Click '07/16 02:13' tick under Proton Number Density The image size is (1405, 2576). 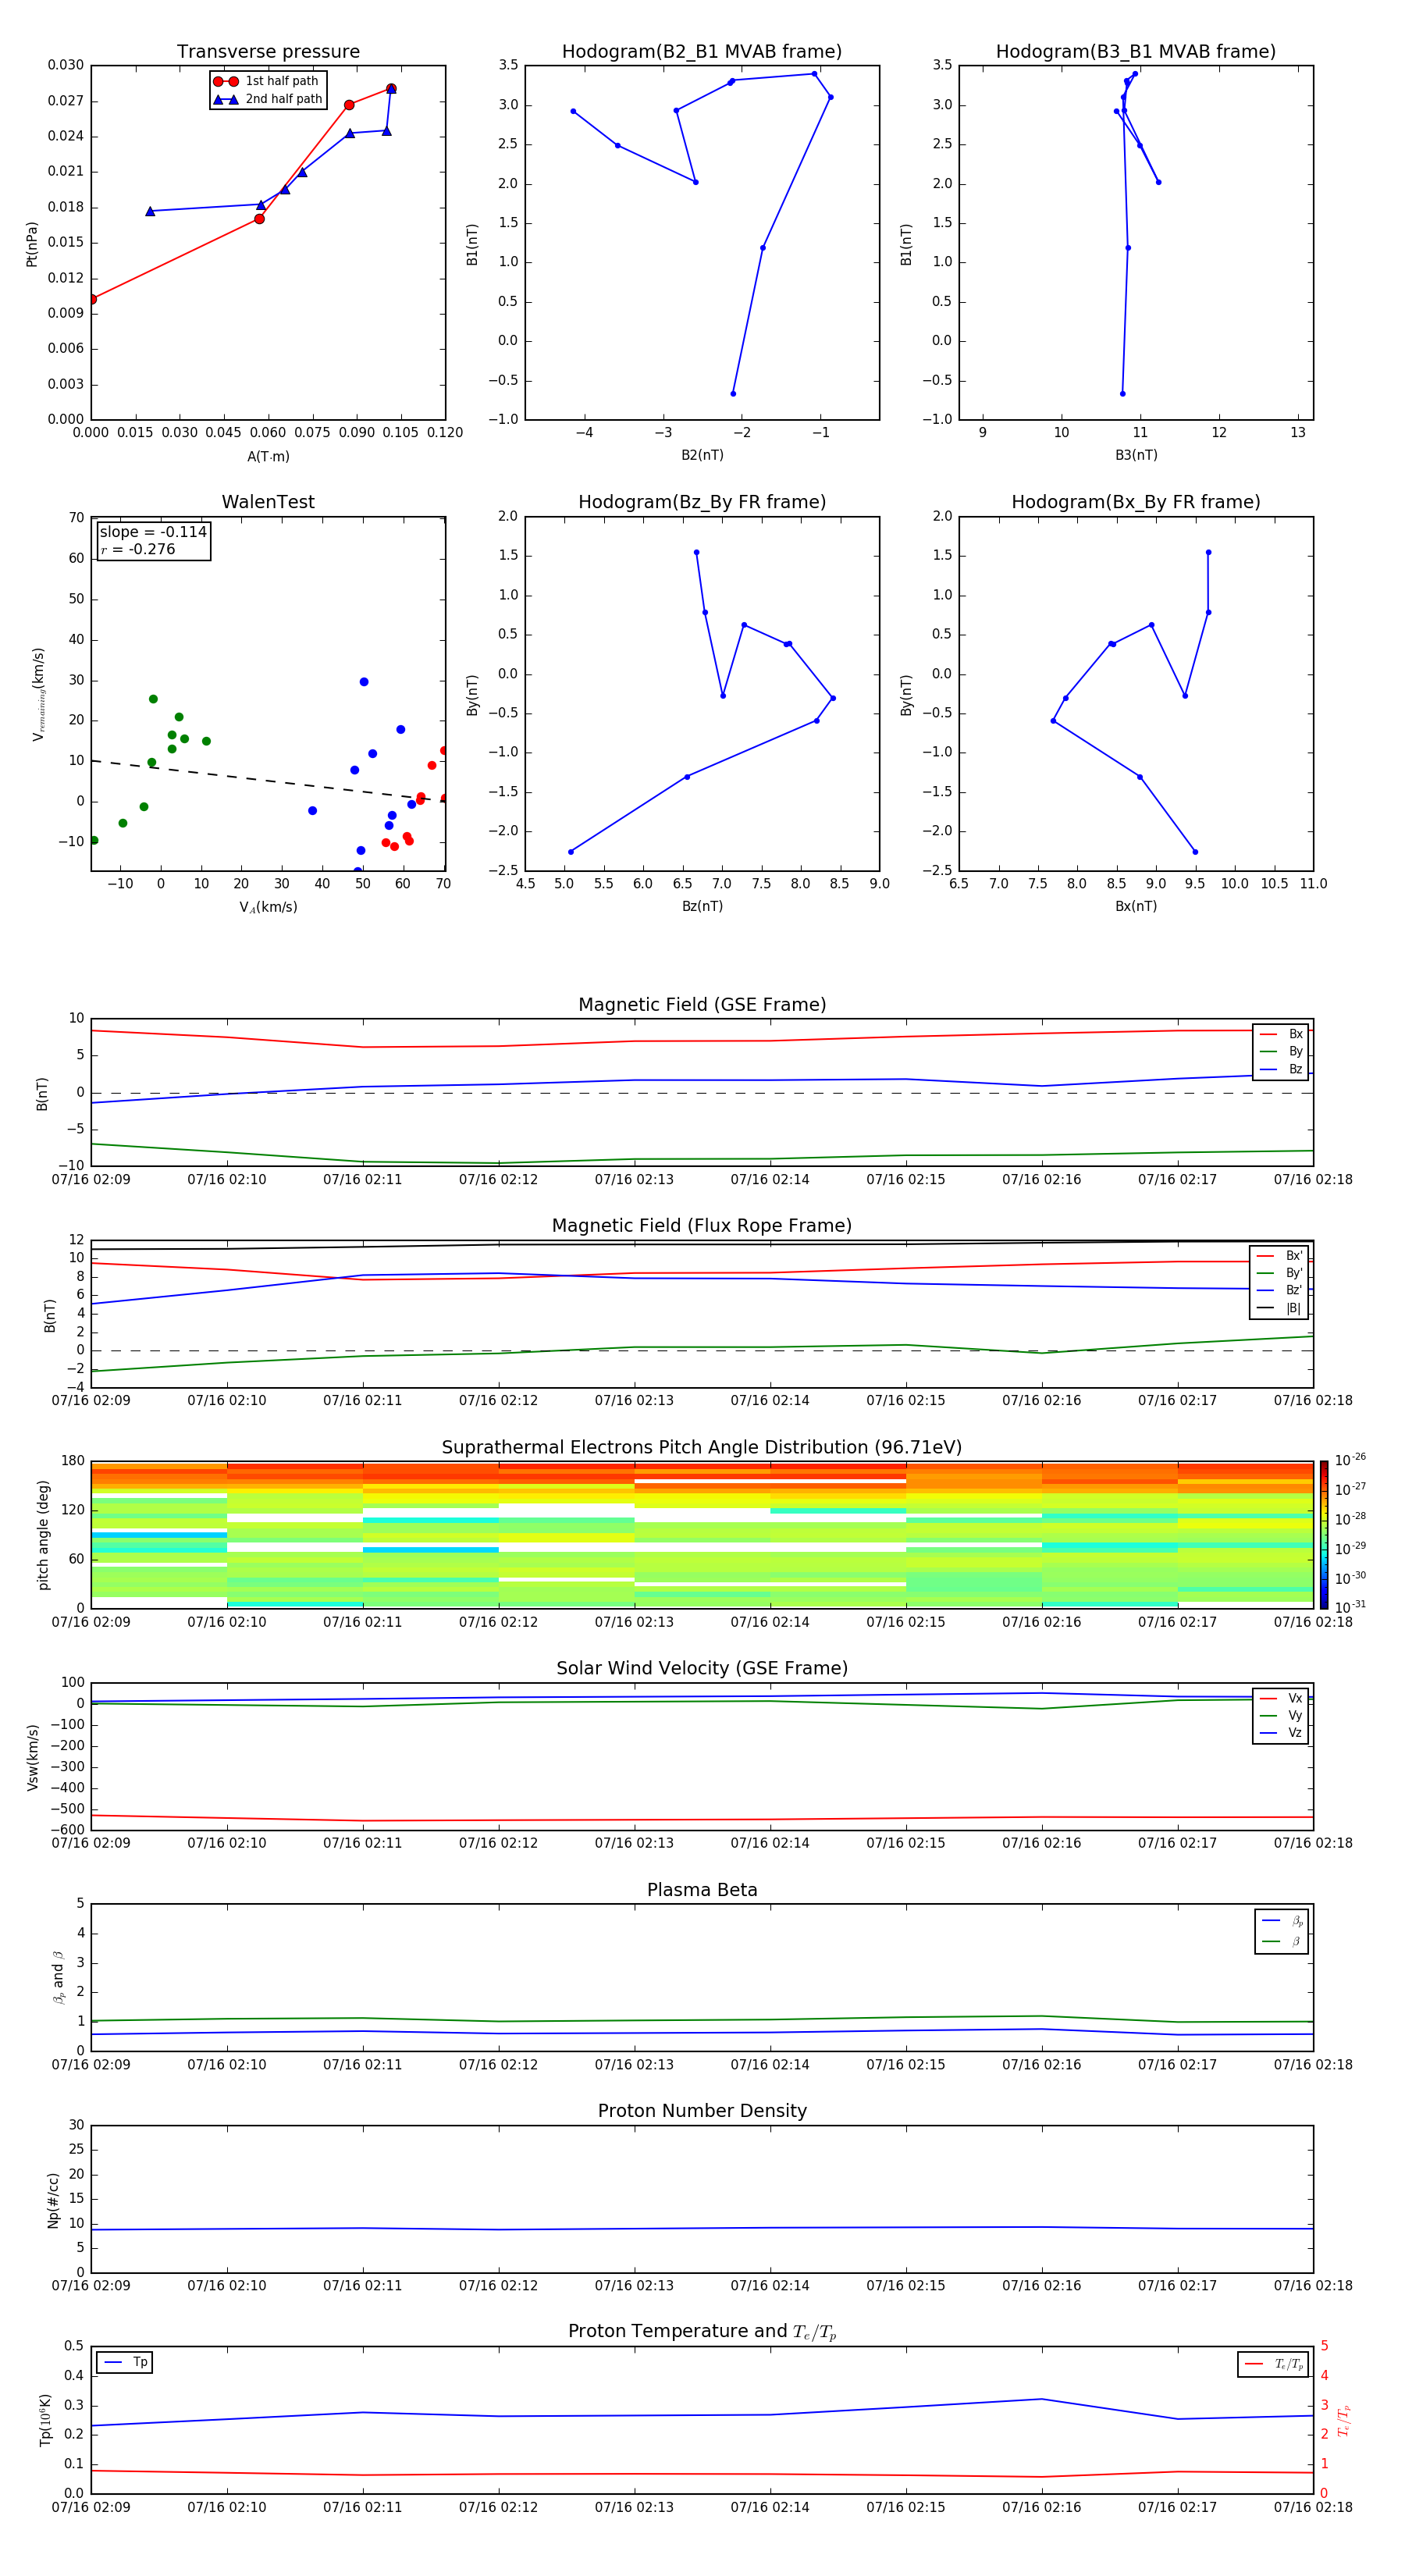point(634,2286)
